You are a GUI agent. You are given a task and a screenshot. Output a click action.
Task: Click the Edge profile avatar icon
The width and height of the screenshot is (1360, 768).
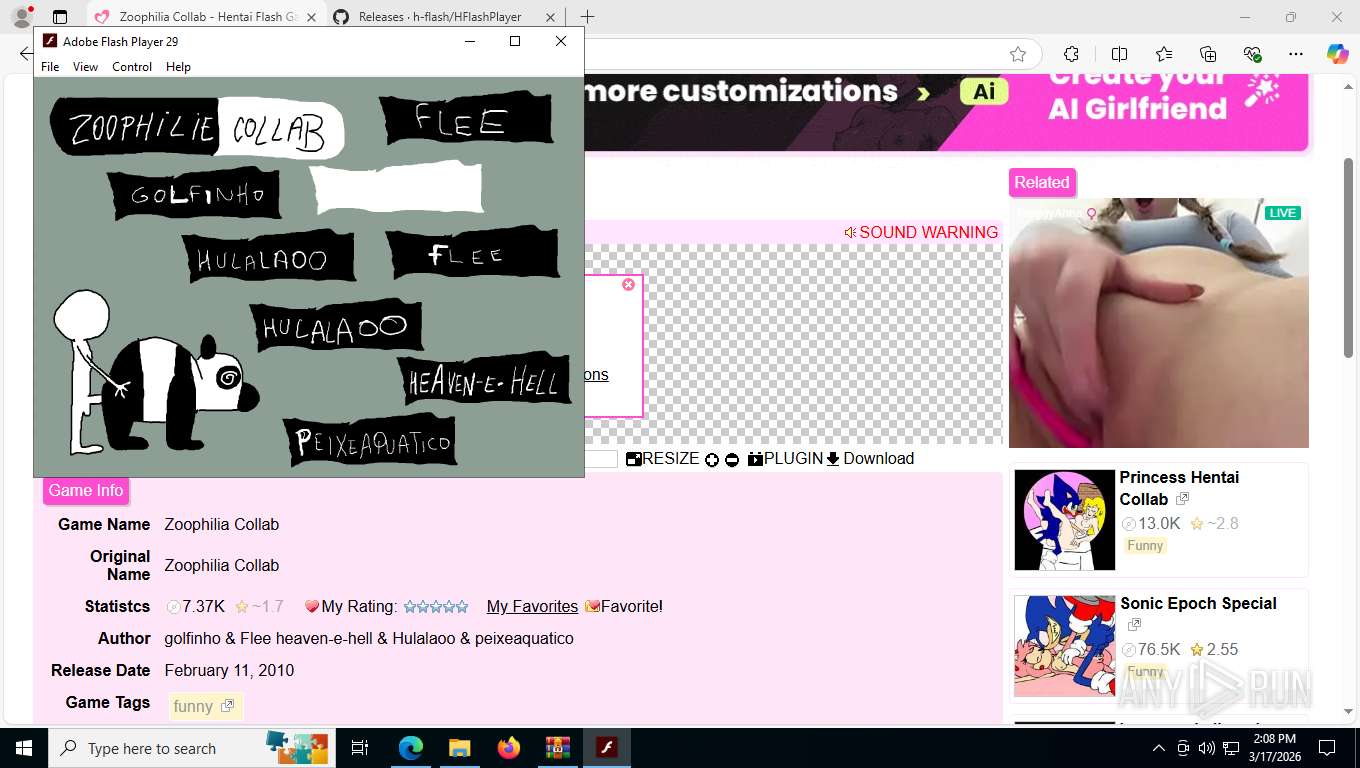[x=22, y=17]
